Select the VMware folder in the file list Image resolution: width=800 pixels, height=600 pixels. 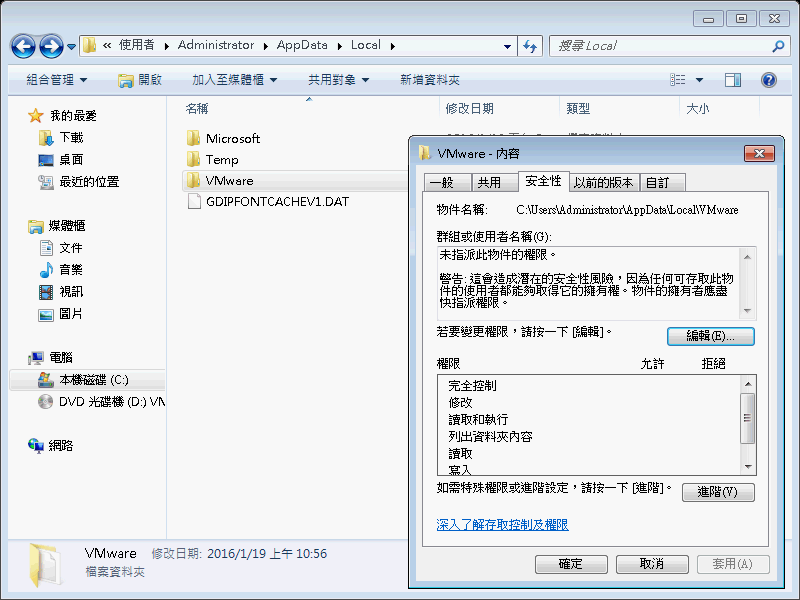pos(229,181)
